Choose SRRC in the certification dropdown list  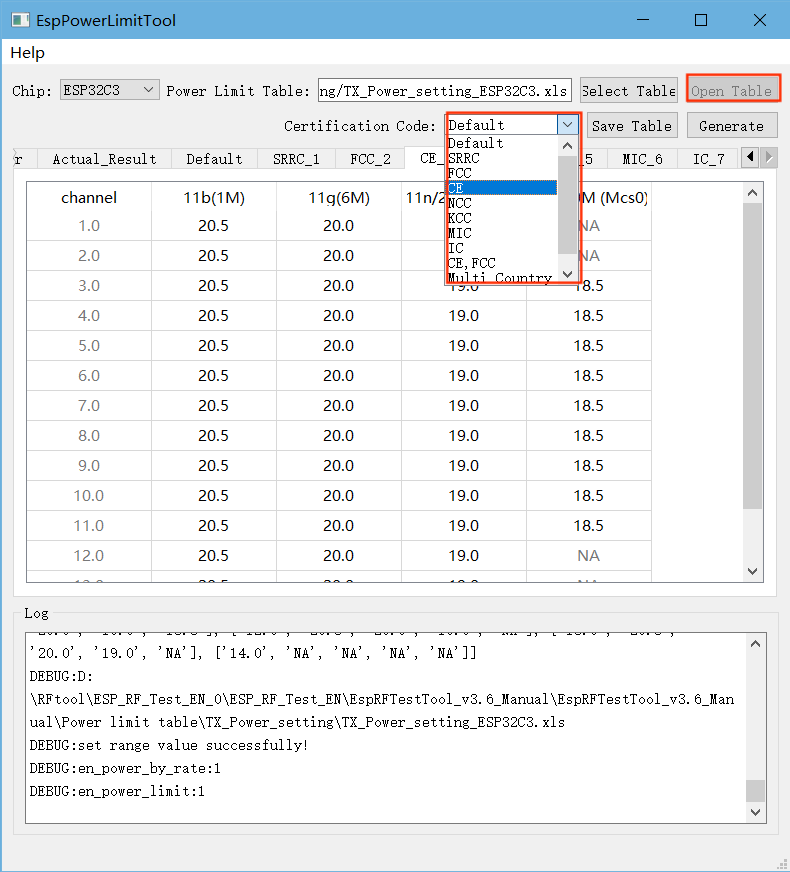coord(501,158)
